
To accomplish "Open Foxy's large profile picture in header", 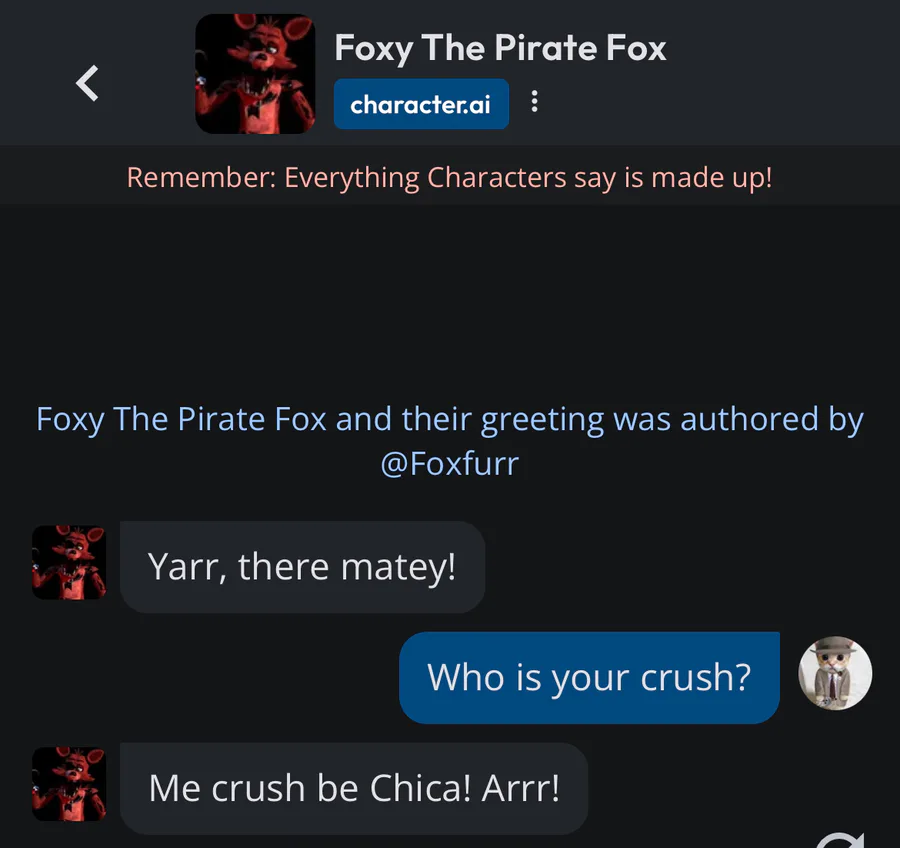I will [255, 74].
